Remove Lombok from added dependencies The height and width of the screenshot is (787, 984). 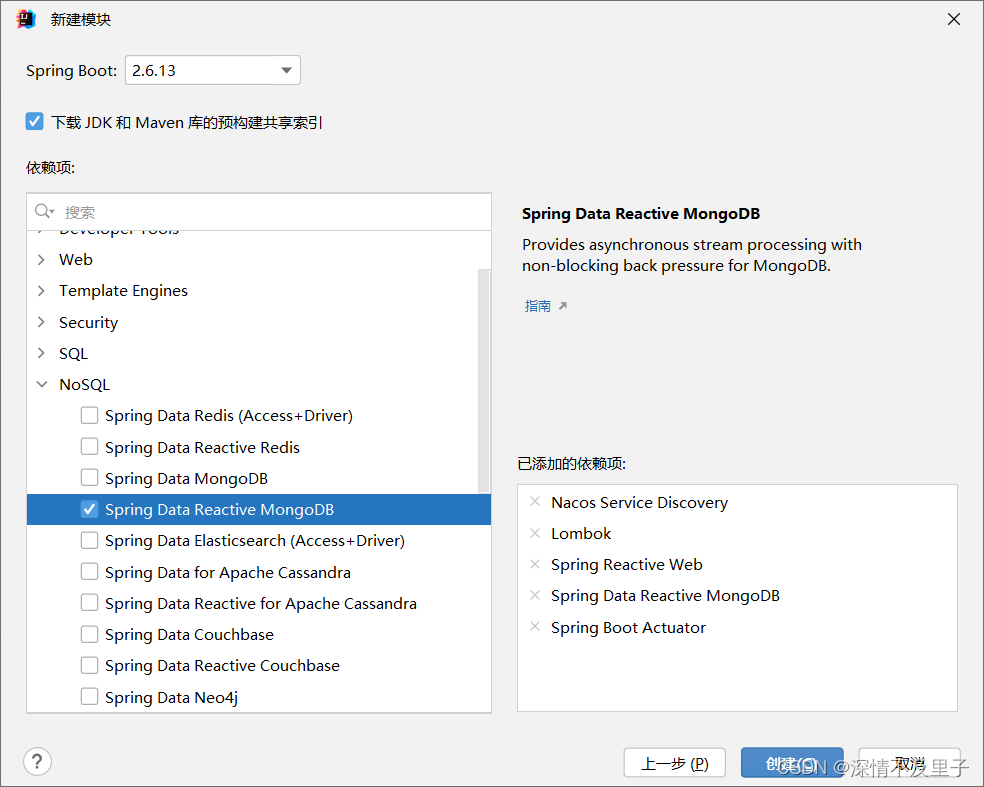(535, 533)
